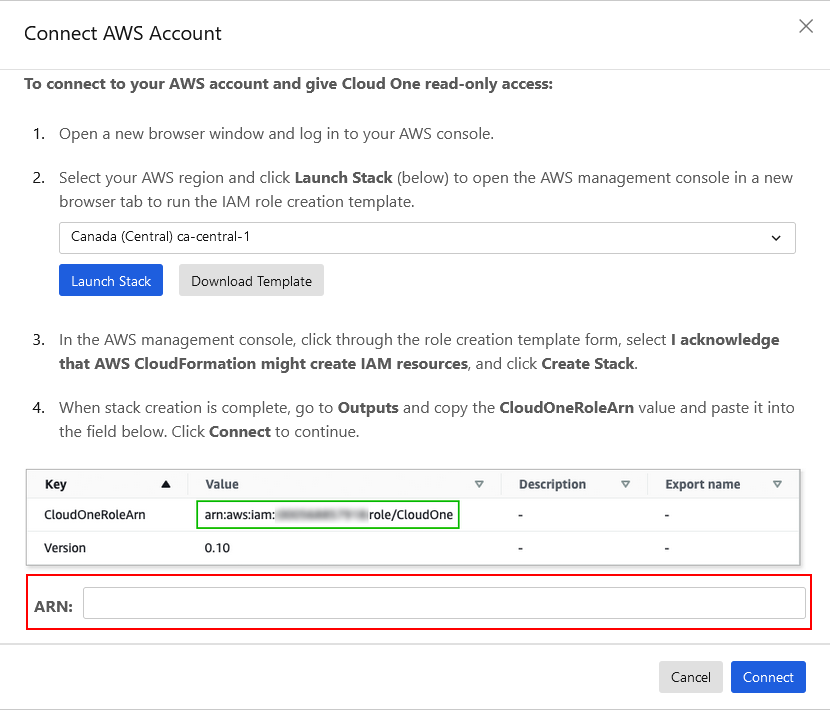Viewport: 830px width, 710px height.
Task: Select the CloudOneRoleArn value cell
Action: click(328, 515)
